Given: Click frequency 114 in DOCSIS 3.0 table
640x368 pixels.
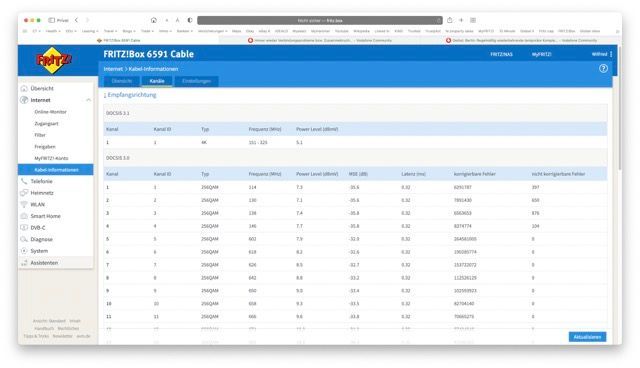Looking at the screenshot, I should 252,187.
